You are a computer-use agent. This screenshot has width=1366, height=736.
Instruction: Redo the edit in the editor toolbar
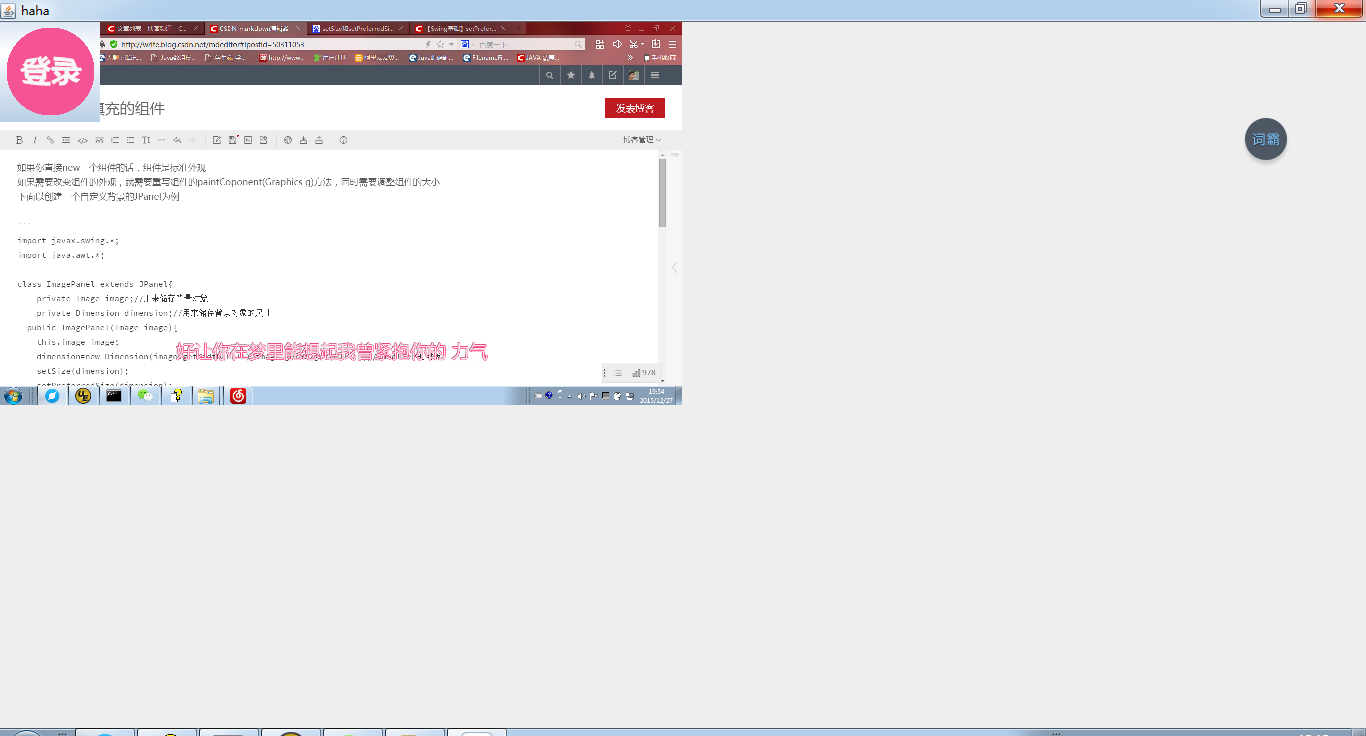[x=193, y=140]
